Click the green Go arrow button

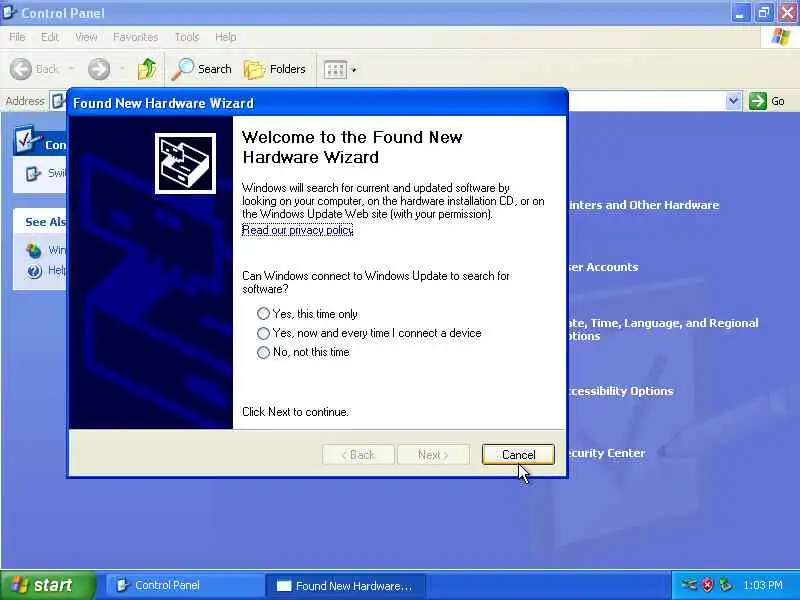[x=758, y=101]
